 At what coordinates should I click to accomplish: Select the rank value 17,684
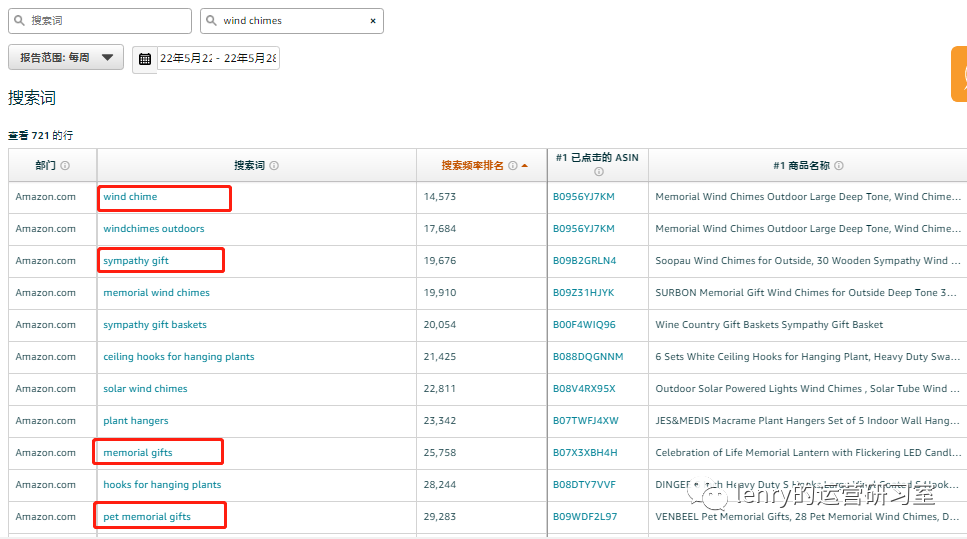pos(440,229)
